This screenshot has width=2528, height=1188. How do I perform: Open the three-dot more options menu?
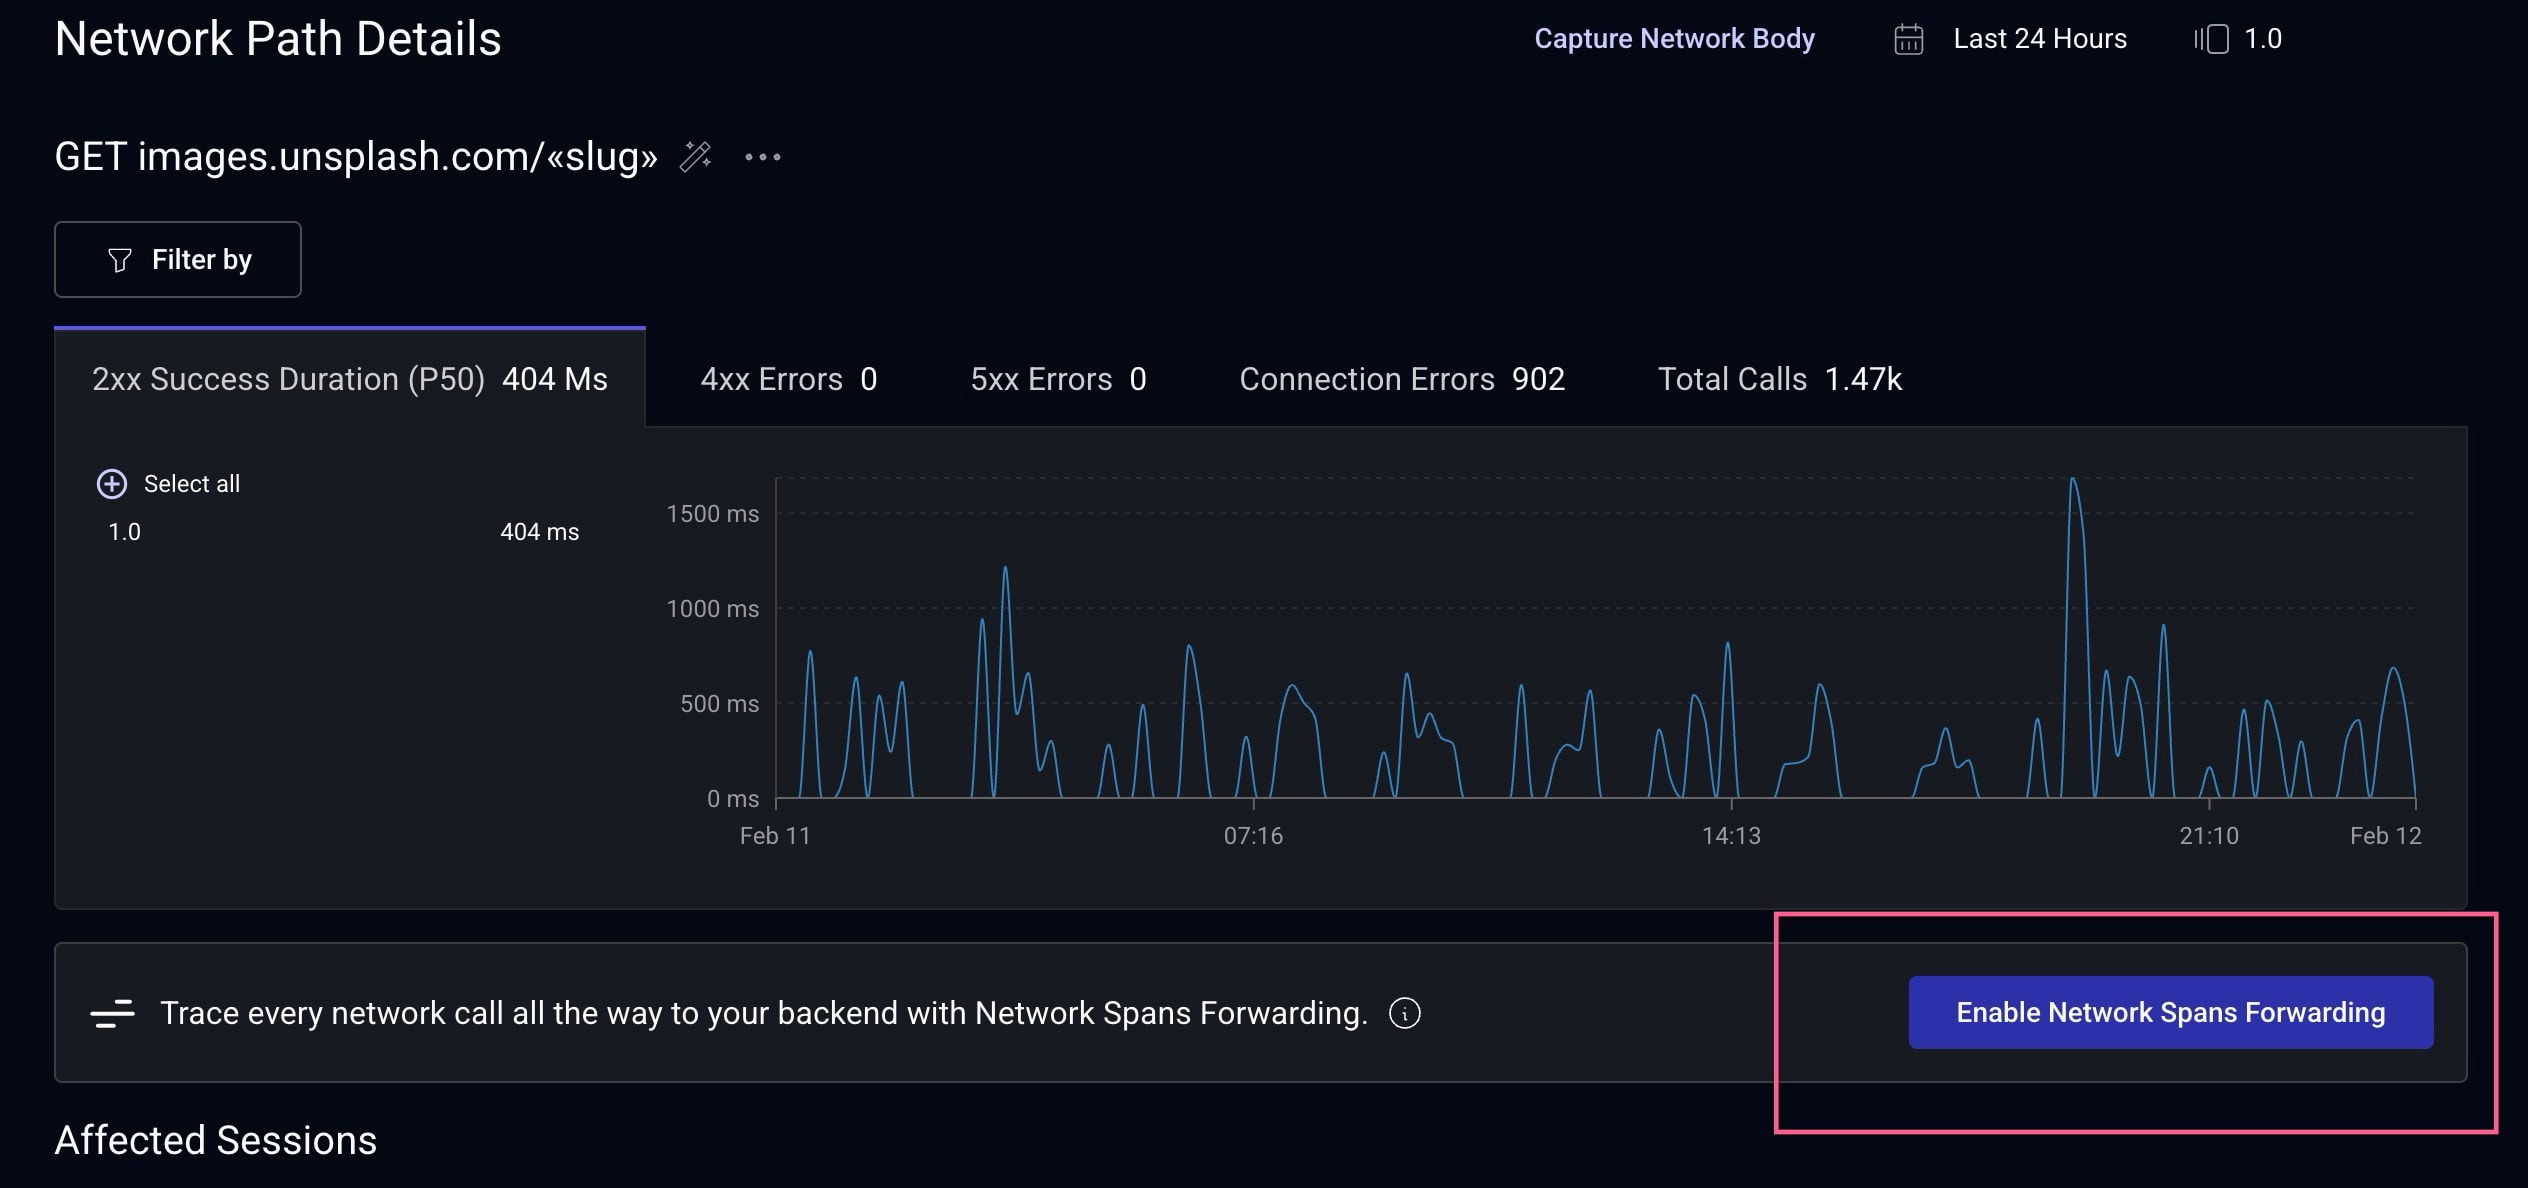[x=763, y=157]
